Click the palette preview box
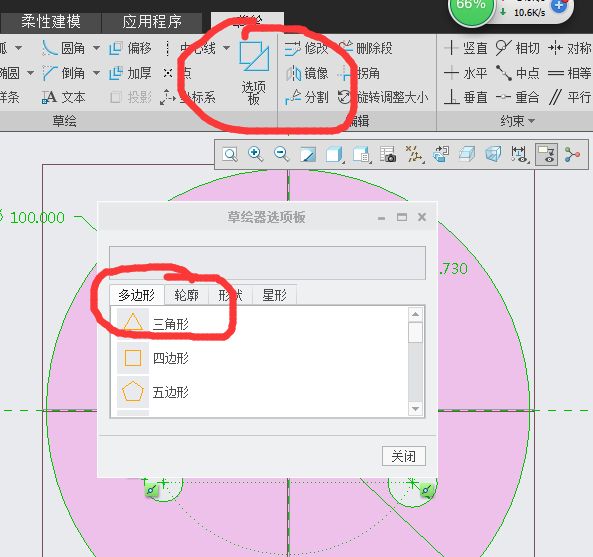The width and height of the screenshot is (593, 557). coord(267,263)
